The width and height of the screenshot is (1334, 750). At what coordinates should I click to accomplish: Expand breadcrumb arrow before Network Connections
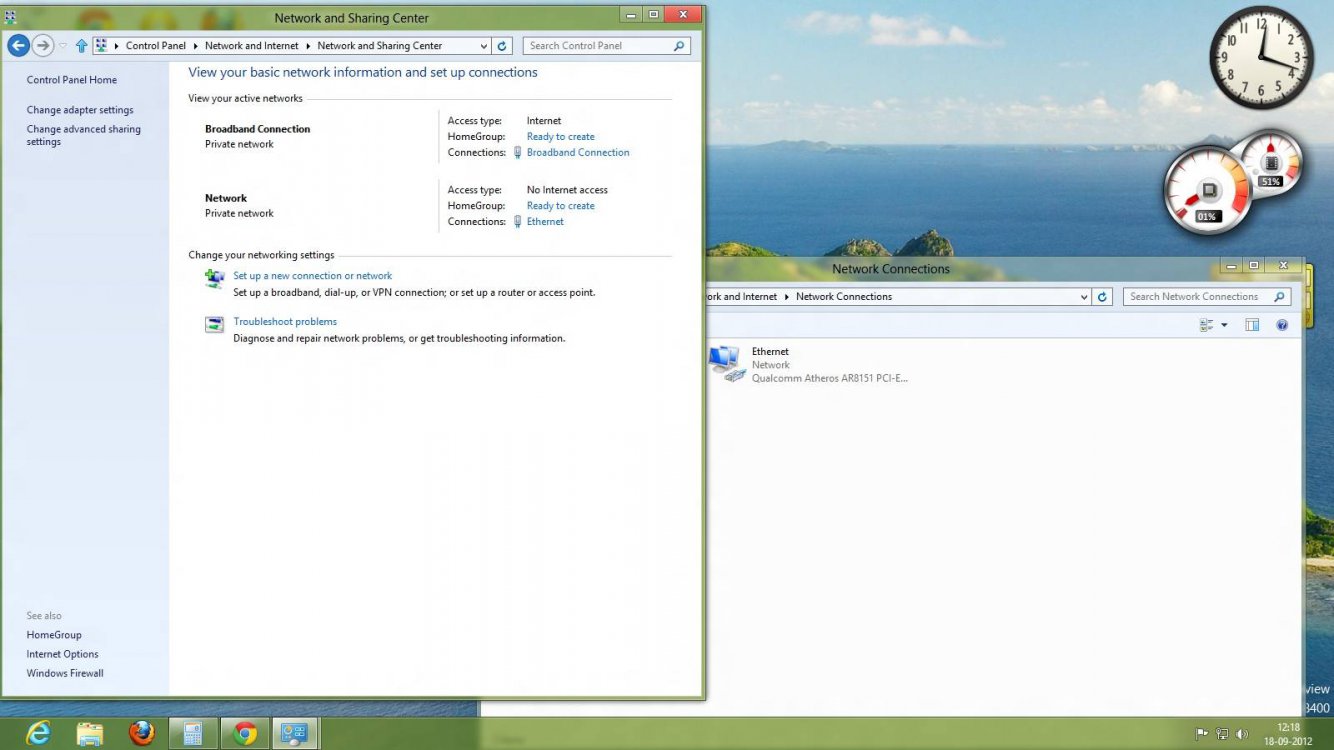pos(787,297)
